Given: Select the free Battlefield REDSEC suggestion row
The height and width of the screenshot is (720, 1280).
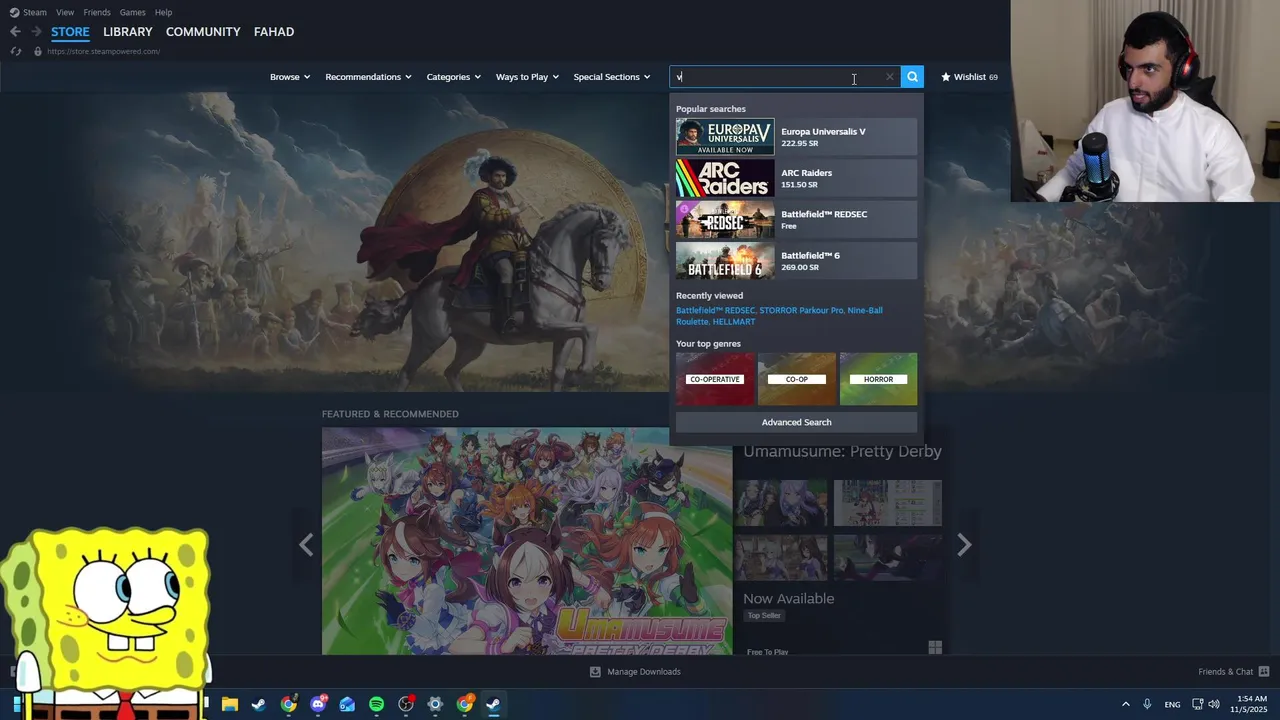Looking at the screenshot, I should pyautogui.click(x=796, y=220).
